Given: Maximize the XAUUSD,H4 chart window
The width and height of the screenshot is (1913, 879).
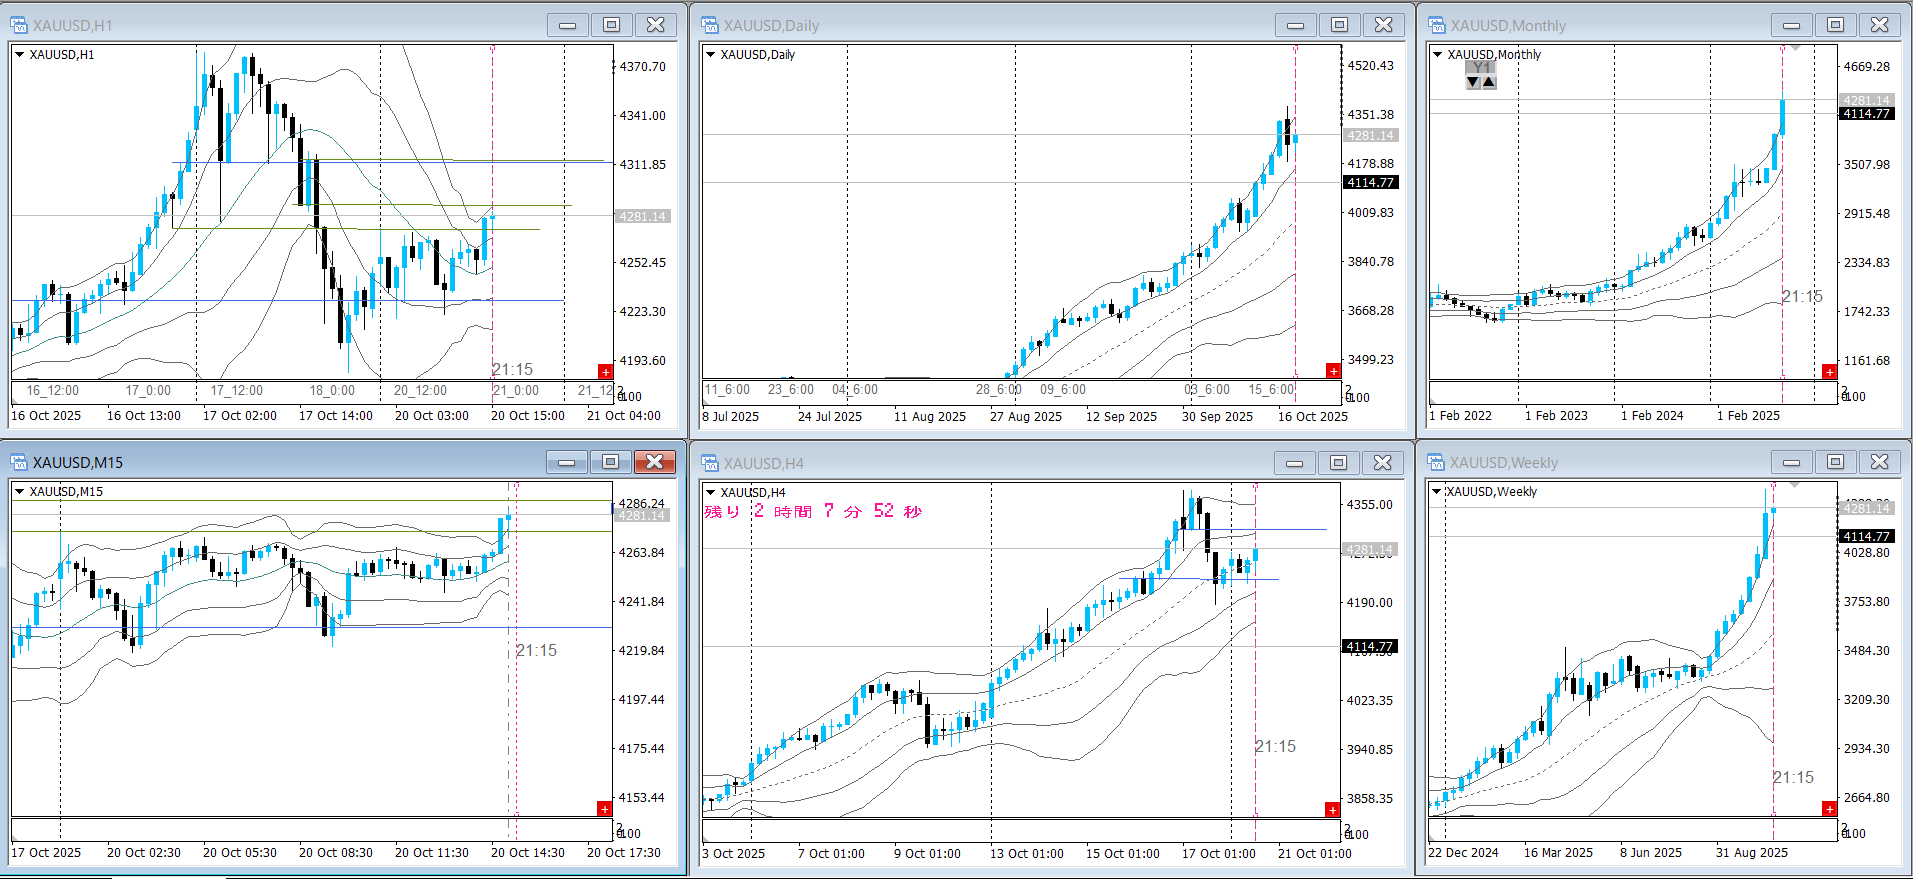Looking at the screenshot, I should coord(1338,462).
